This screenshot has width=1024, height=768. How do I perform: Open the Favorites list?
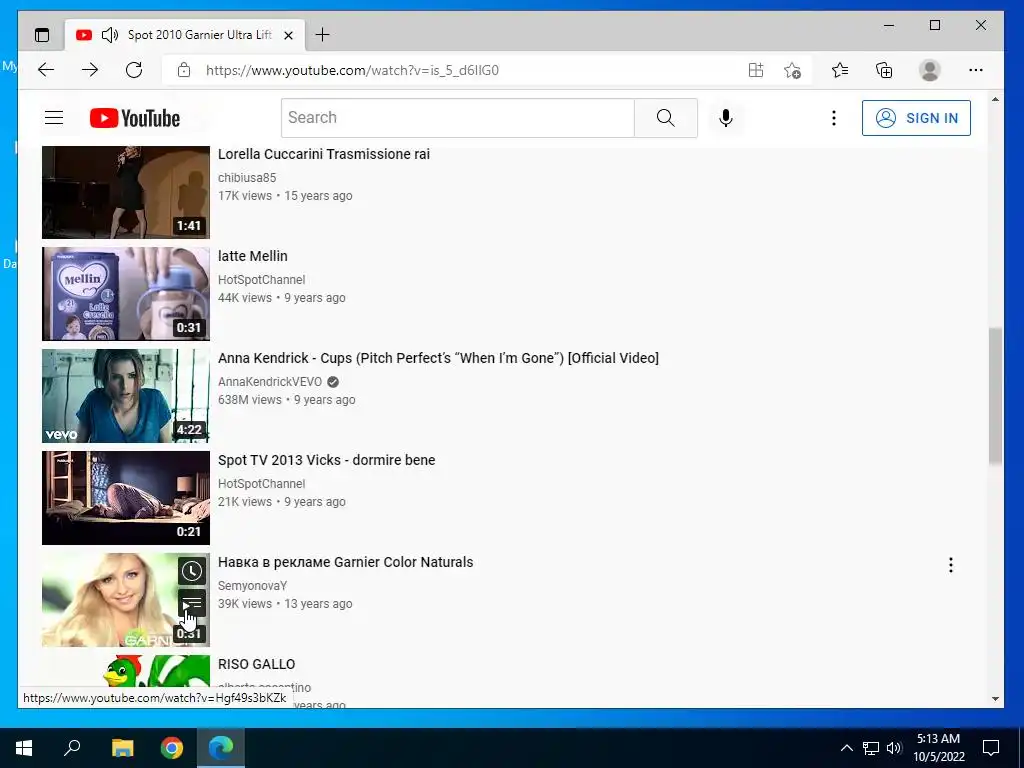[x=840, y=70]
